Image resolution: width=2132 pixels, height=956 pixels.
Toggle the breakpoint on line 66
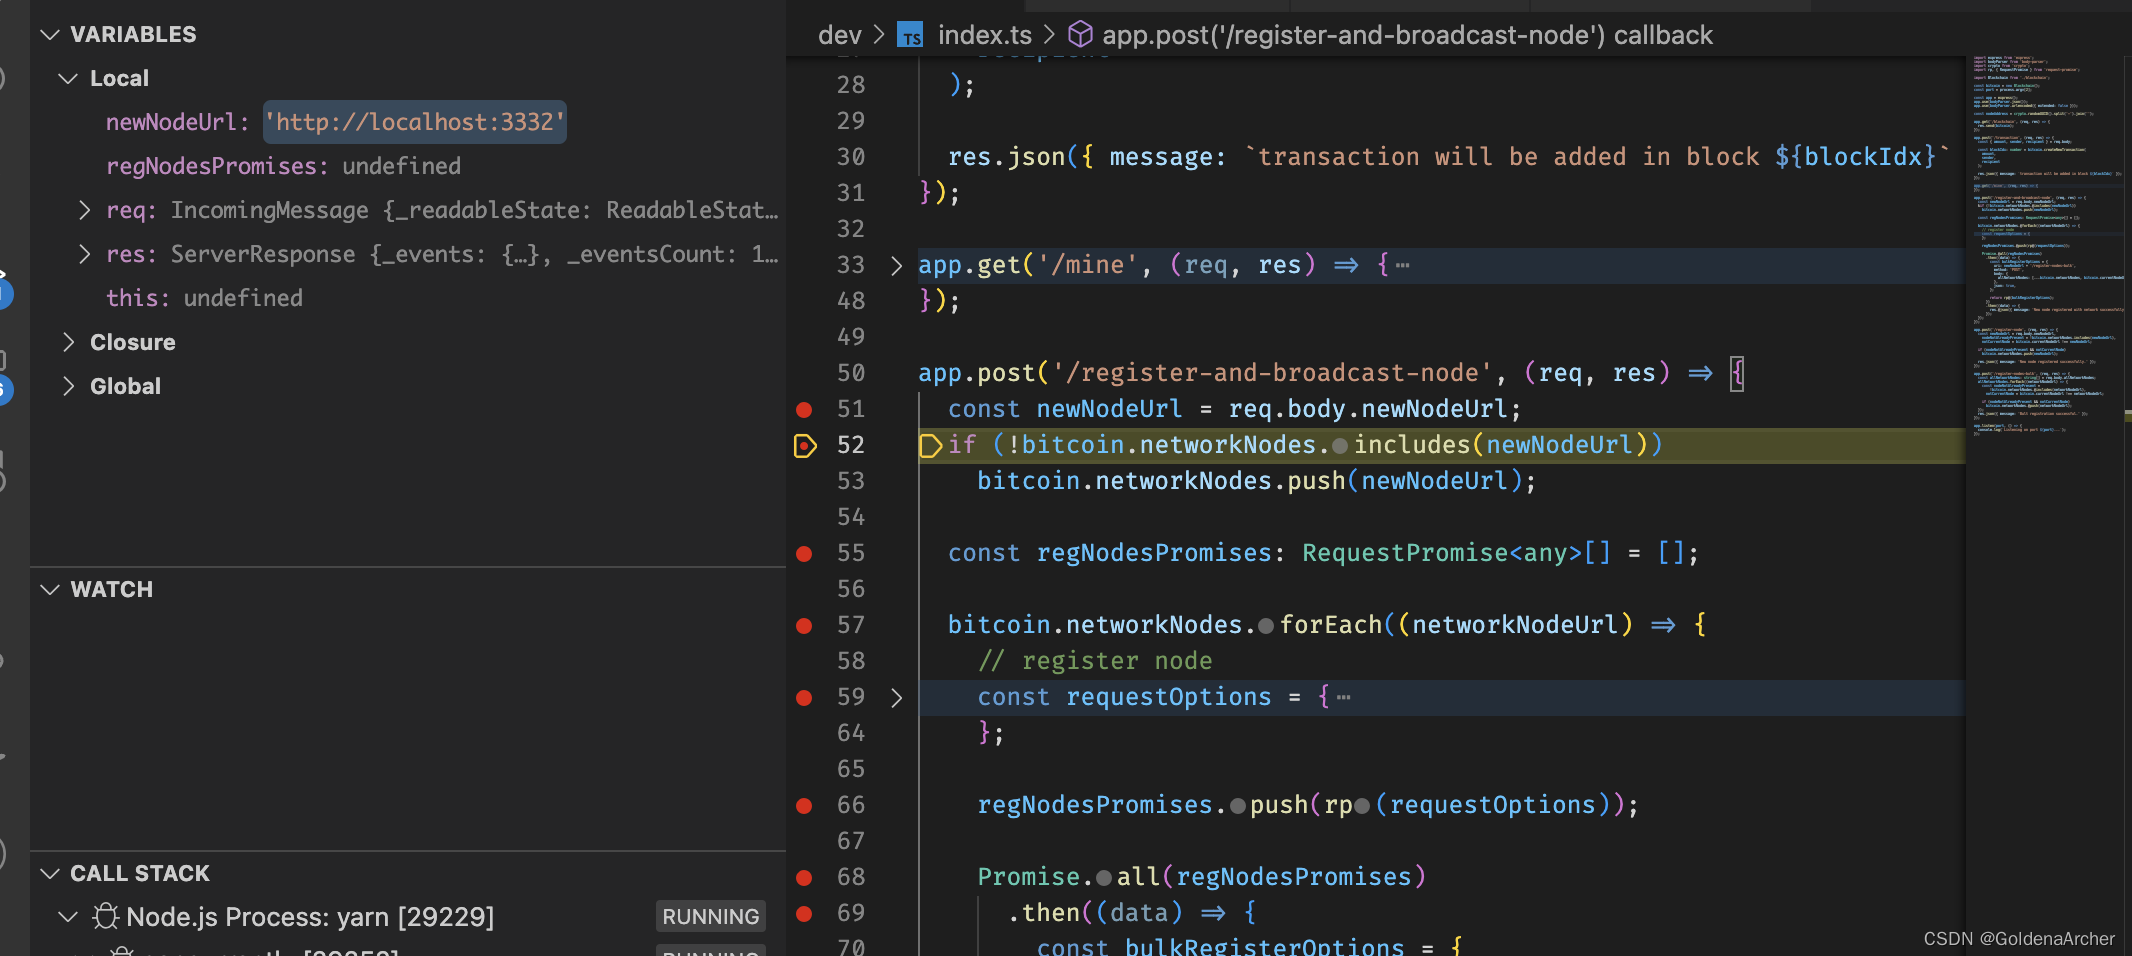coord(804,805)
